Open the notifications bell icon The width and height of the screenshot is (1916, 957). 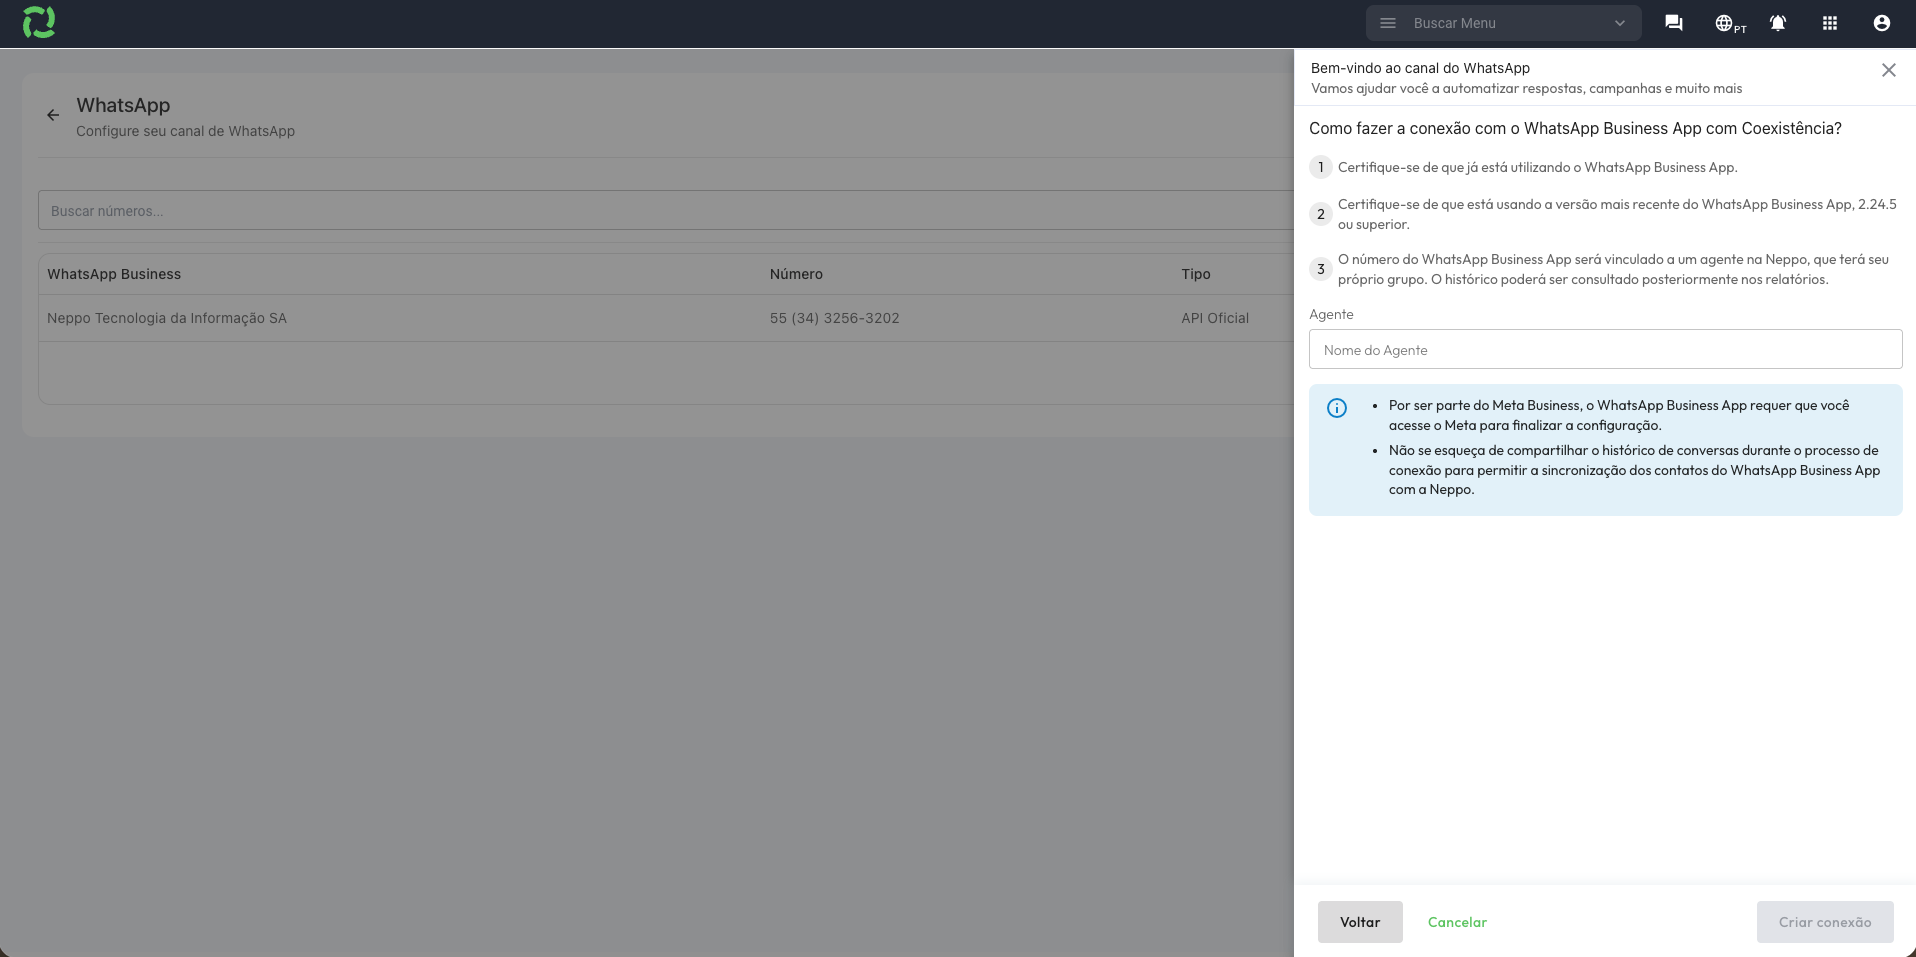1778,23
